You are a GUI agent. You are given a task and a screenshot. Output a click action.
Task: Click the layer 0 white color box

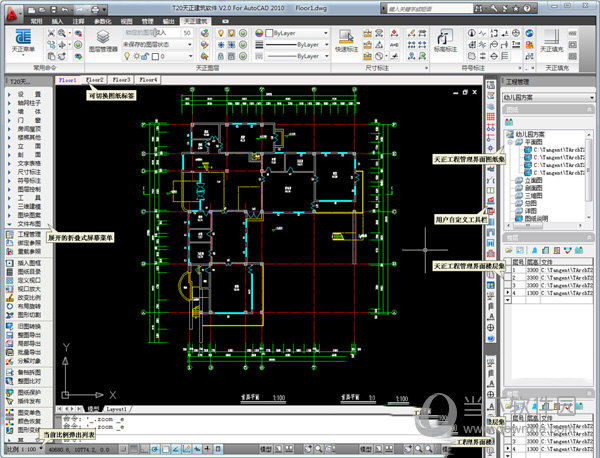coord(155,57)
